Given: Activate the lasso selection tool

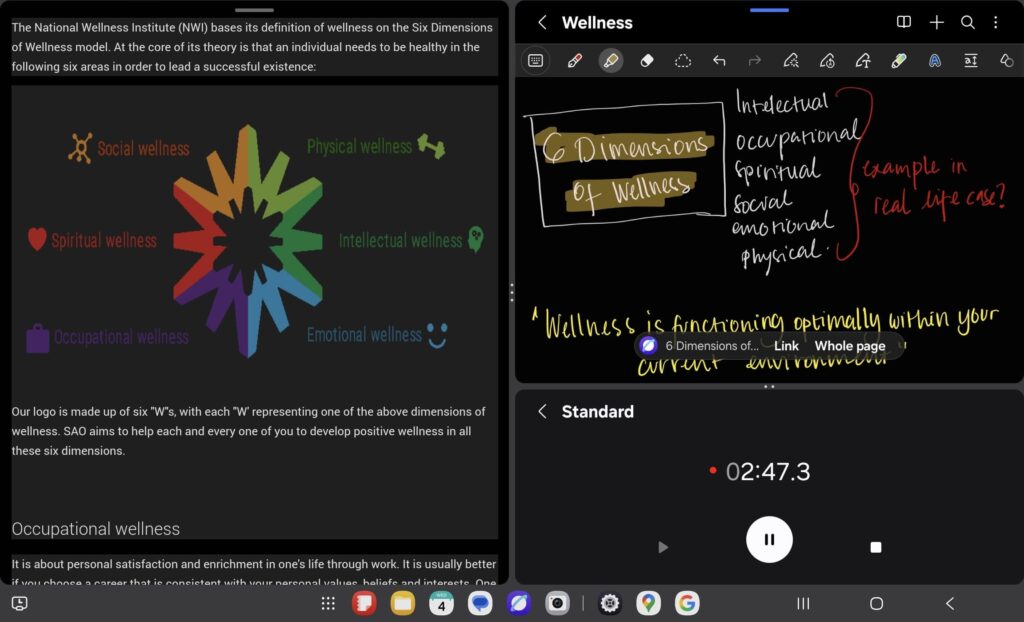Looking at the screenshot, I should [x=683, y=61].
